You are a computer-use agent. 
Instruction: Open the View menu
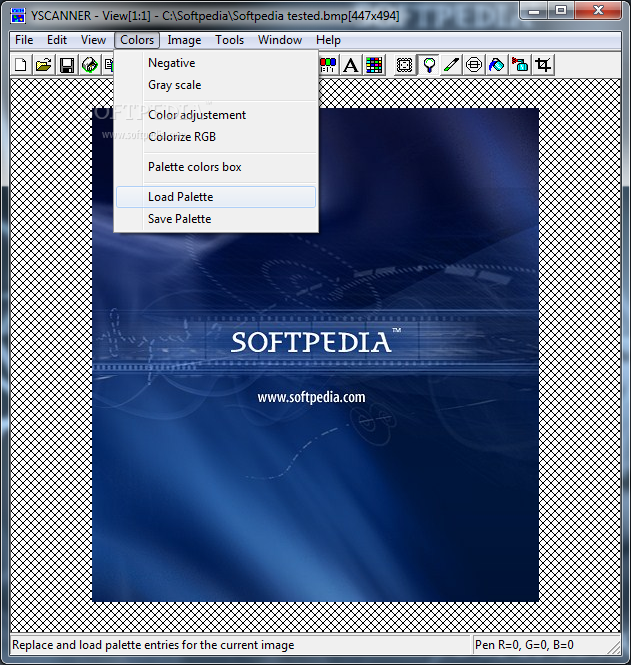pos(93,40)
